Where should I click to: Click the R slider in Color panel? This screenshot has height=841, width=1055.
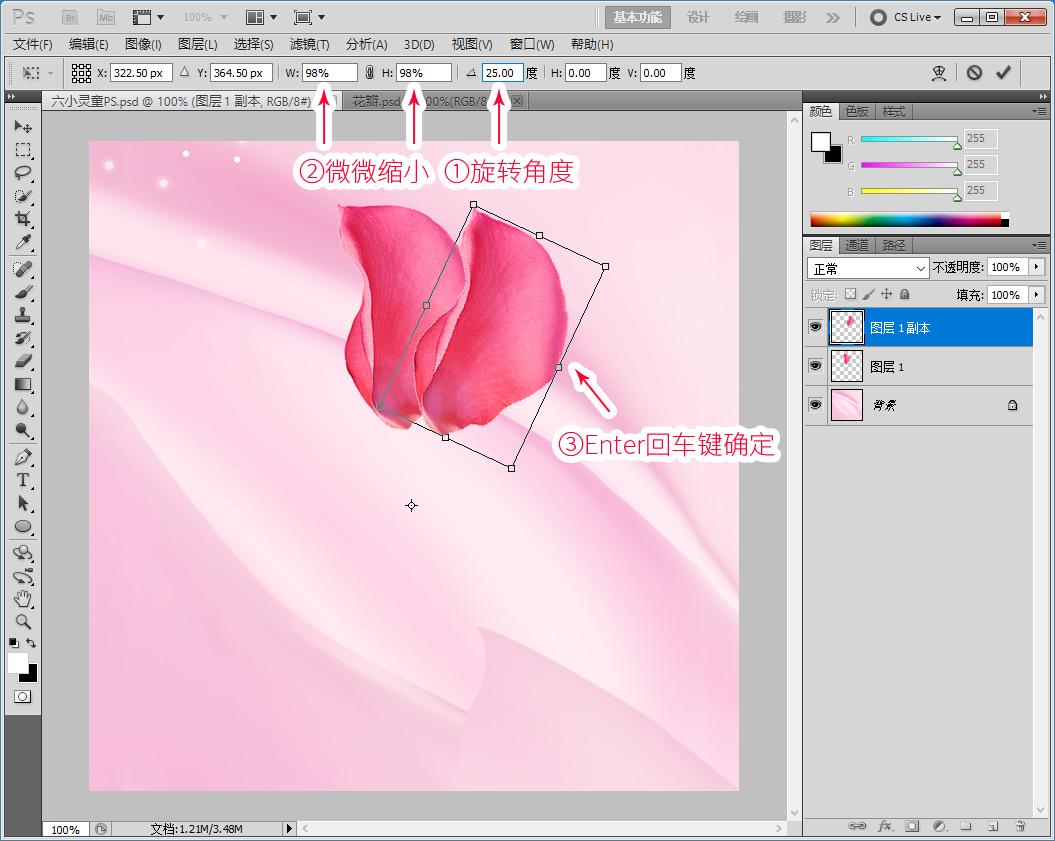point(908,139)
